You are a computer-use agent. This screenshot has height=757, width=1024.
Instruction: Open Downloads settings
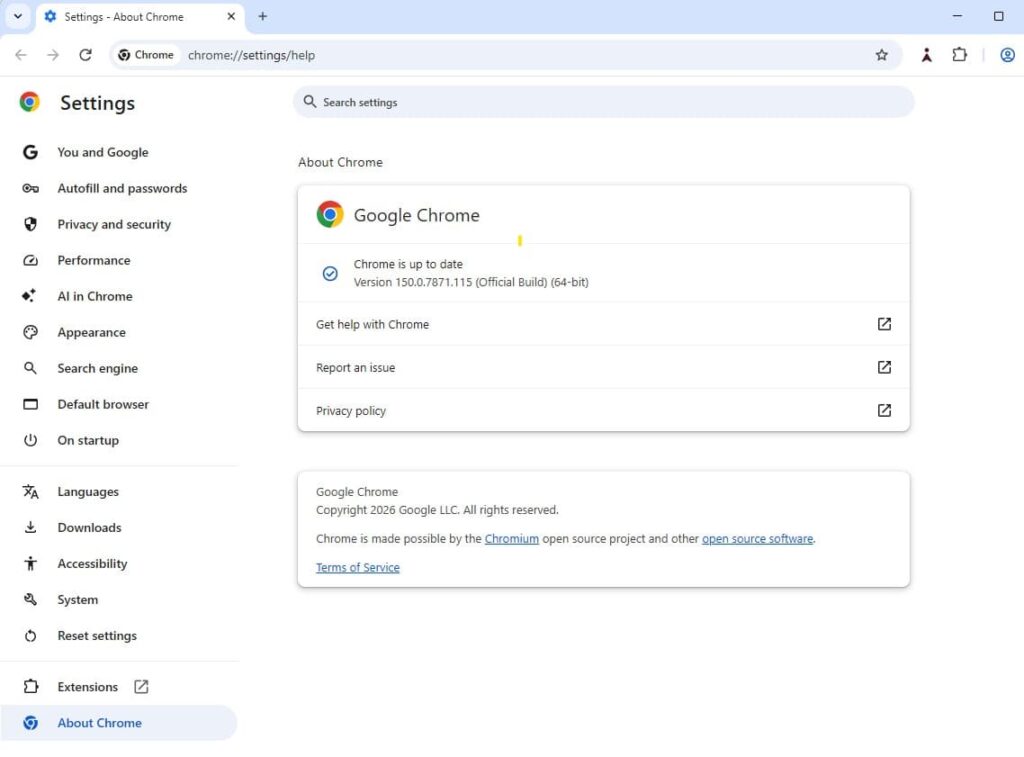click(x=120, y=527)
